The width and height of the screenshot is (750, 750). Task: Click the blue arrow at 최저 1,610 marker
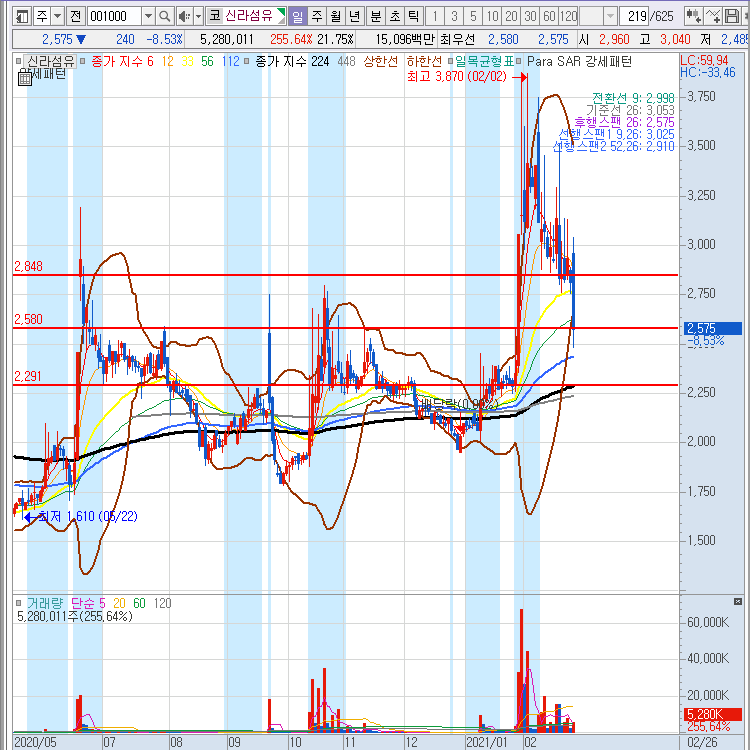click(x=32, y=517)
